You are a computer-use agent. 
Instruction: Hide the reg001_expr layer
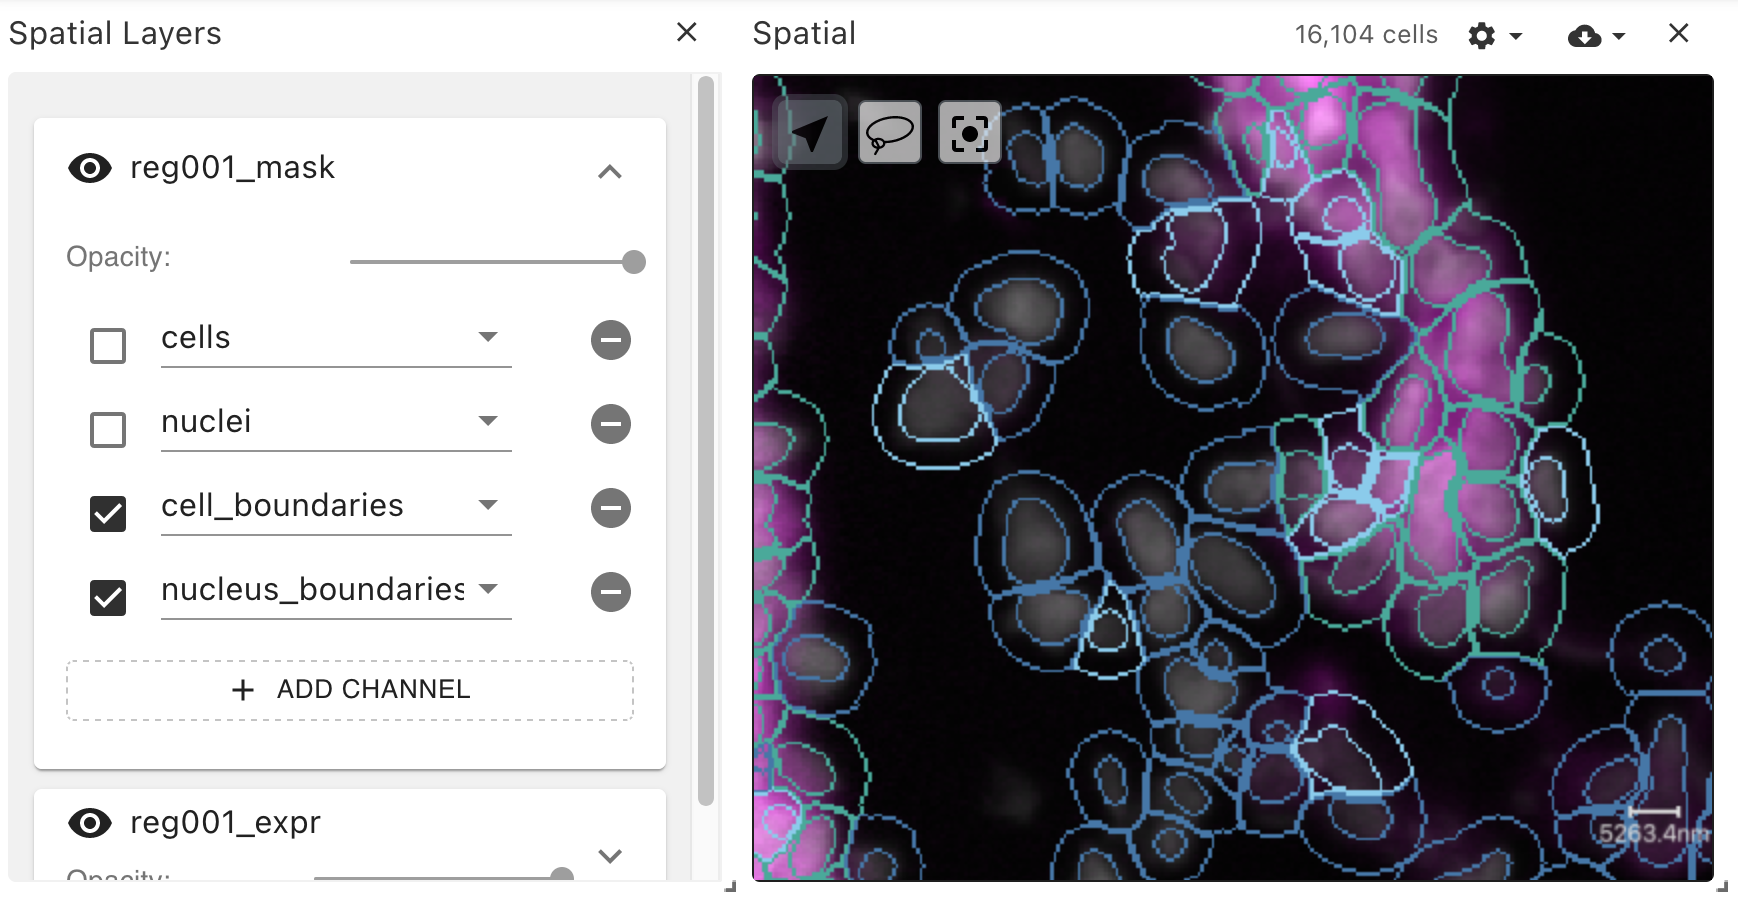coord(89,823)
